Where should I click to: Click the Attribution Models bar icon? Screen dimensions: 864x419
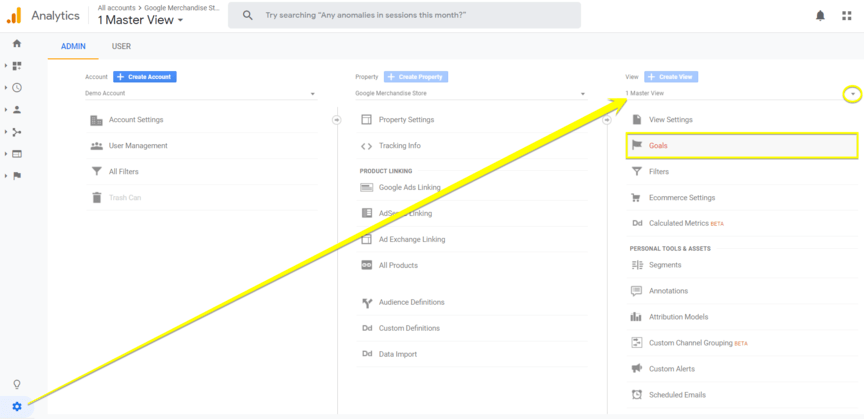pos(636,316)
